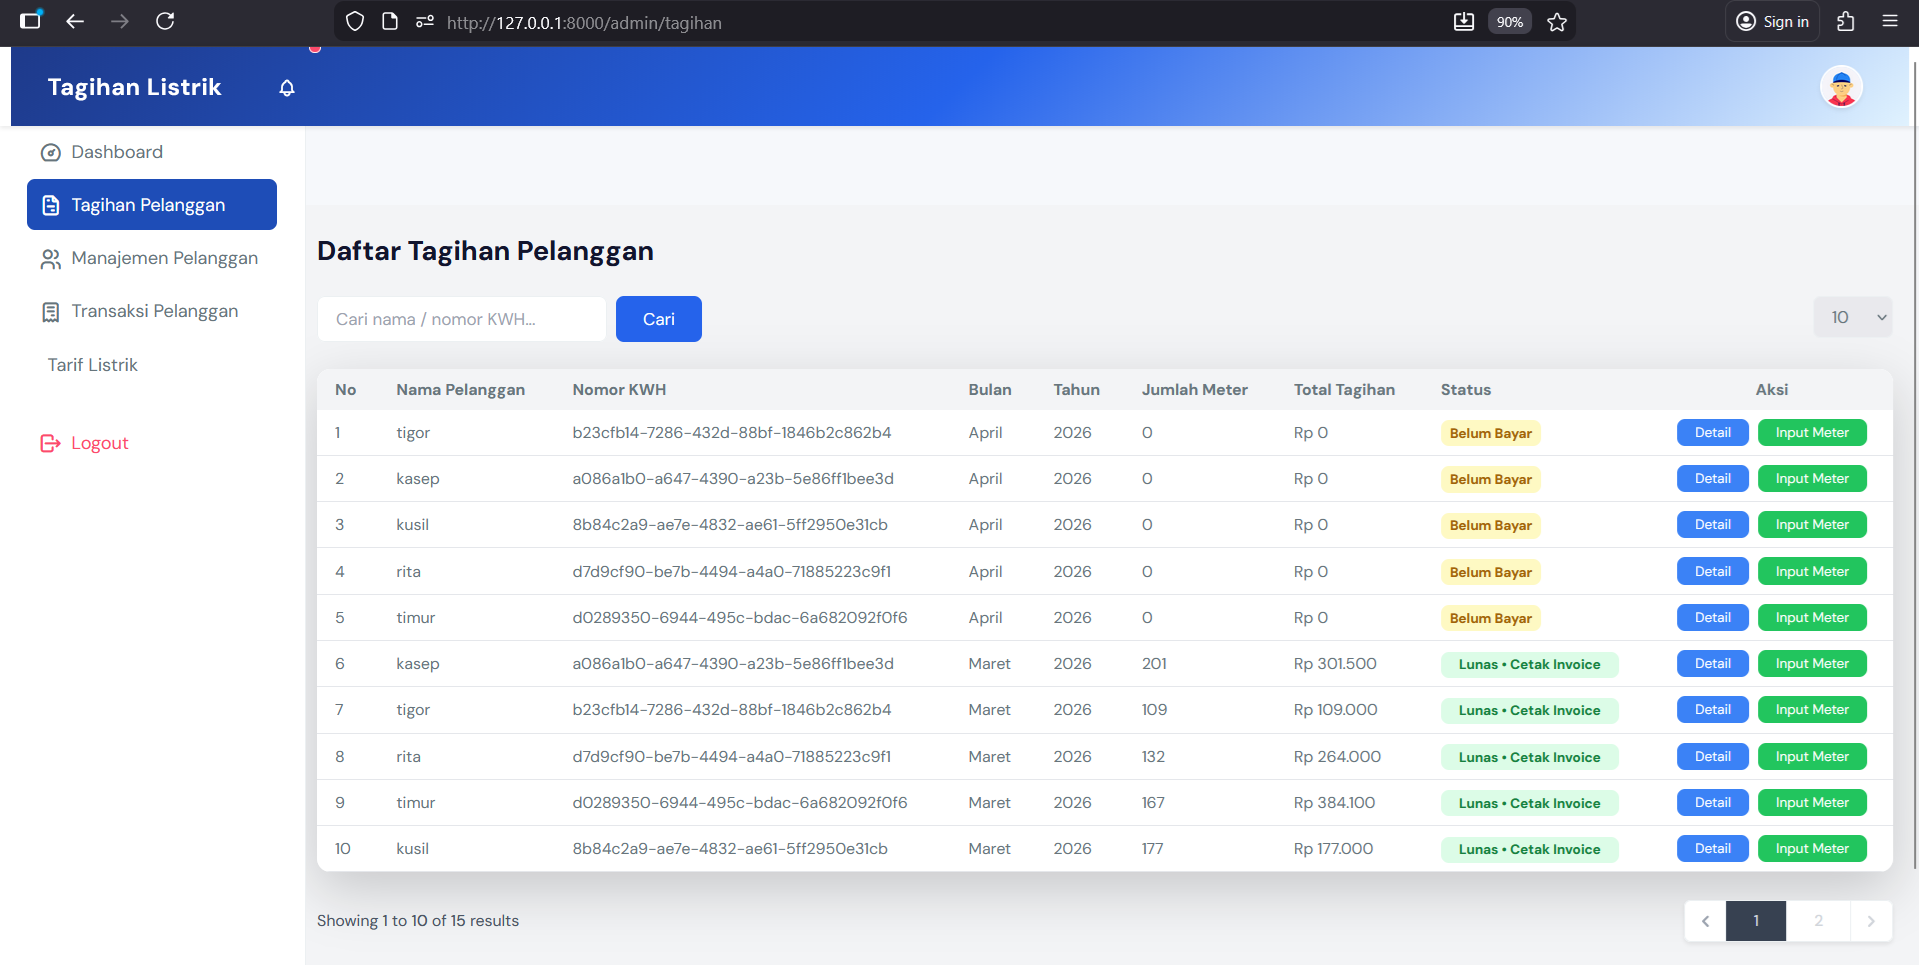
Task: Click the 'Showing 1 to 10 of 15 results' text
Action: point(418,921)
